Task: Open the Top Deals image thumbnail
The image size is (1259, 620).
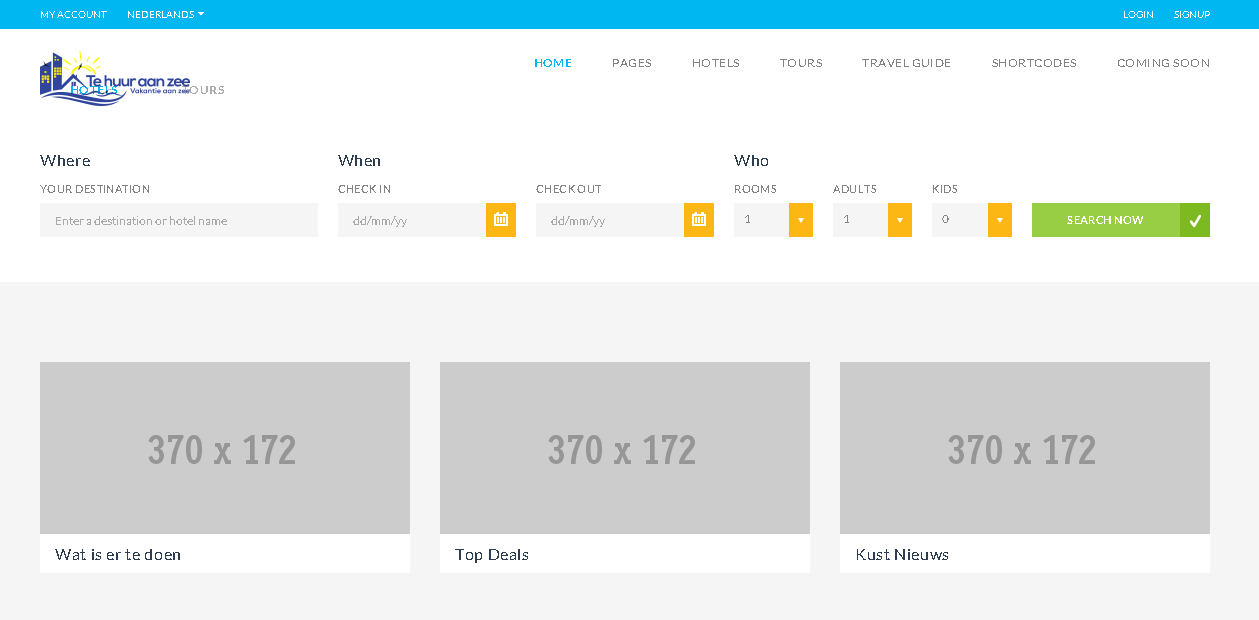Action: [x=625, y=448]
